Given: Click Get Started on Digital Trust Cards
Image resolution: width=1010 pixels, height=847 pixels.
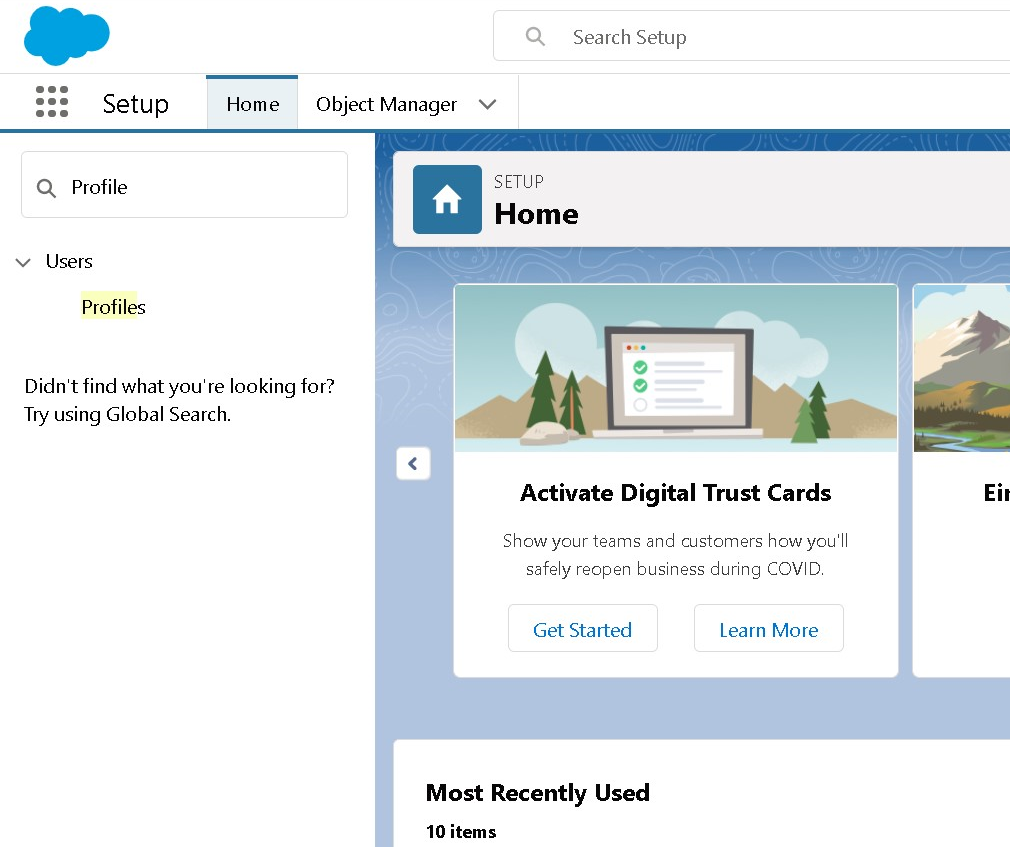Looking at the screenshot, I should point(582,629).
